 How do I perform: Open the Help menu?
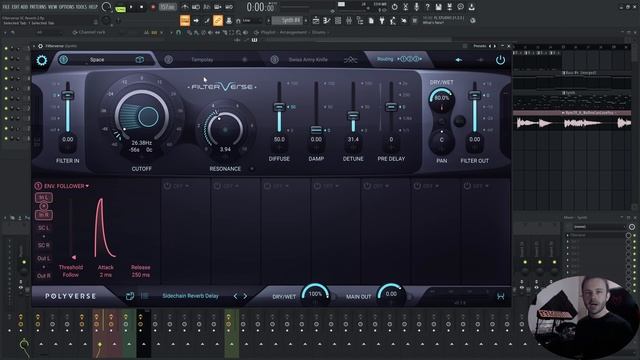93,7
